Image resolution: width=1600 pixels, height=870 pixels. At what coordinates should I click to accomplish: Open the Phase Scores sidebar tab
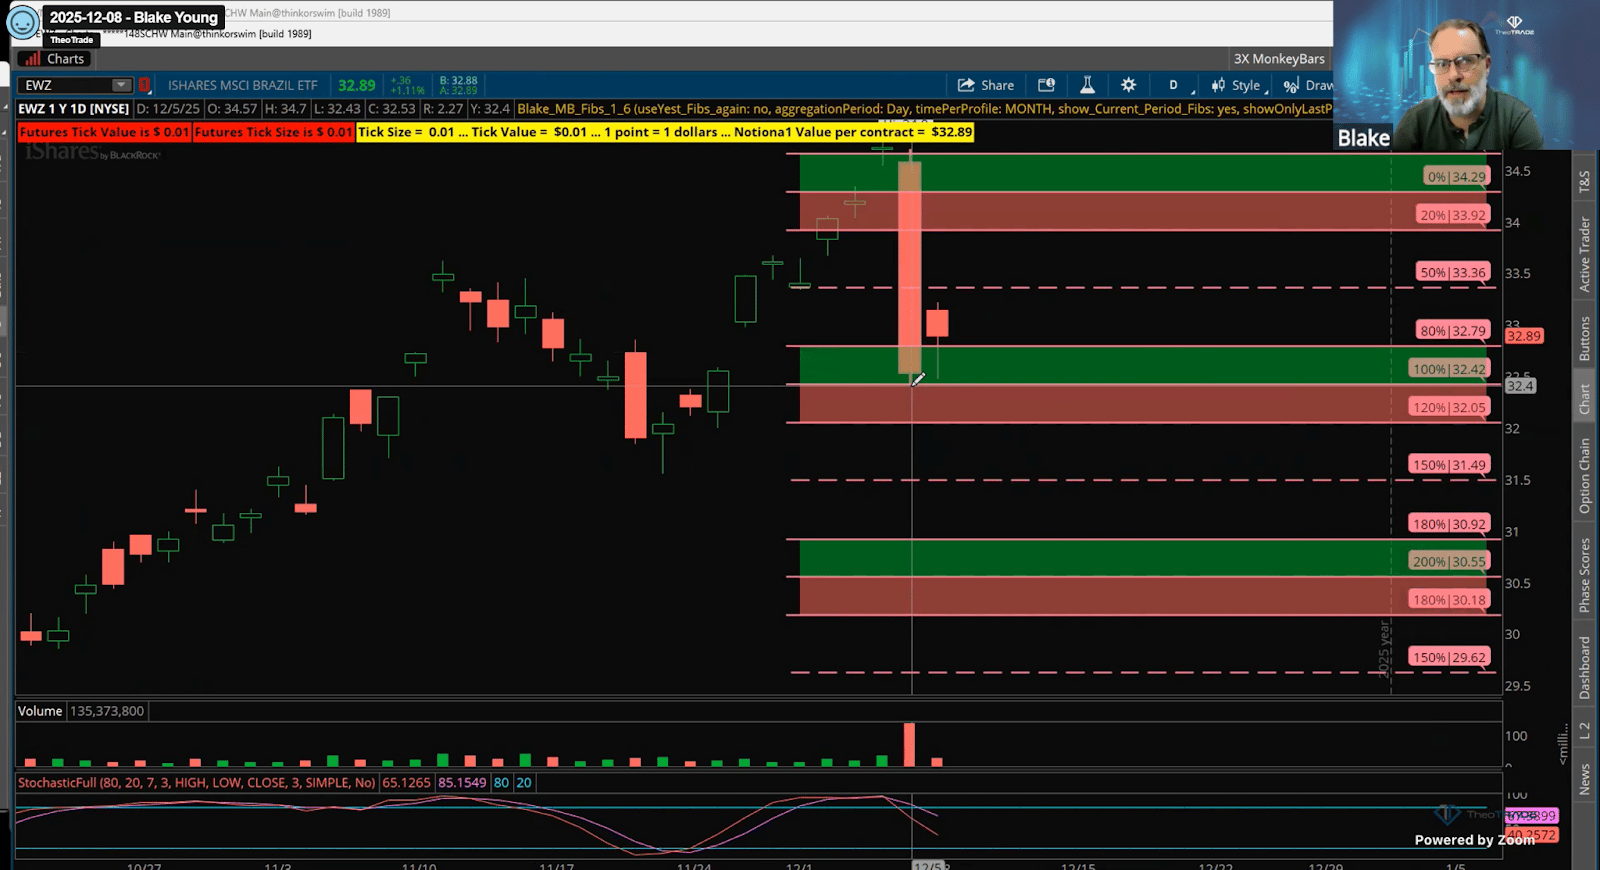(x=1584, y=574)
